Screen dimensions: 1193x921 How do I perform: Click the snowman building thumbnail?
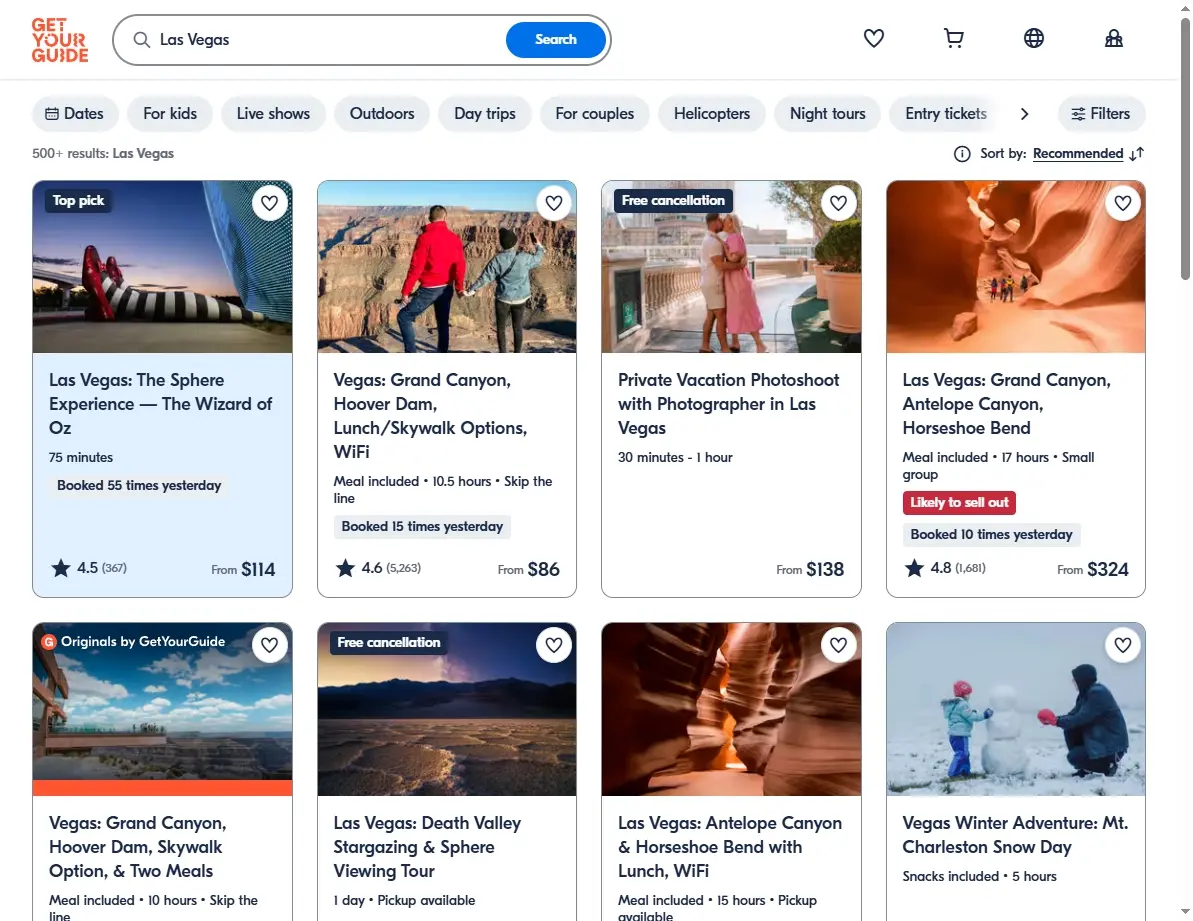(1016, 710)
